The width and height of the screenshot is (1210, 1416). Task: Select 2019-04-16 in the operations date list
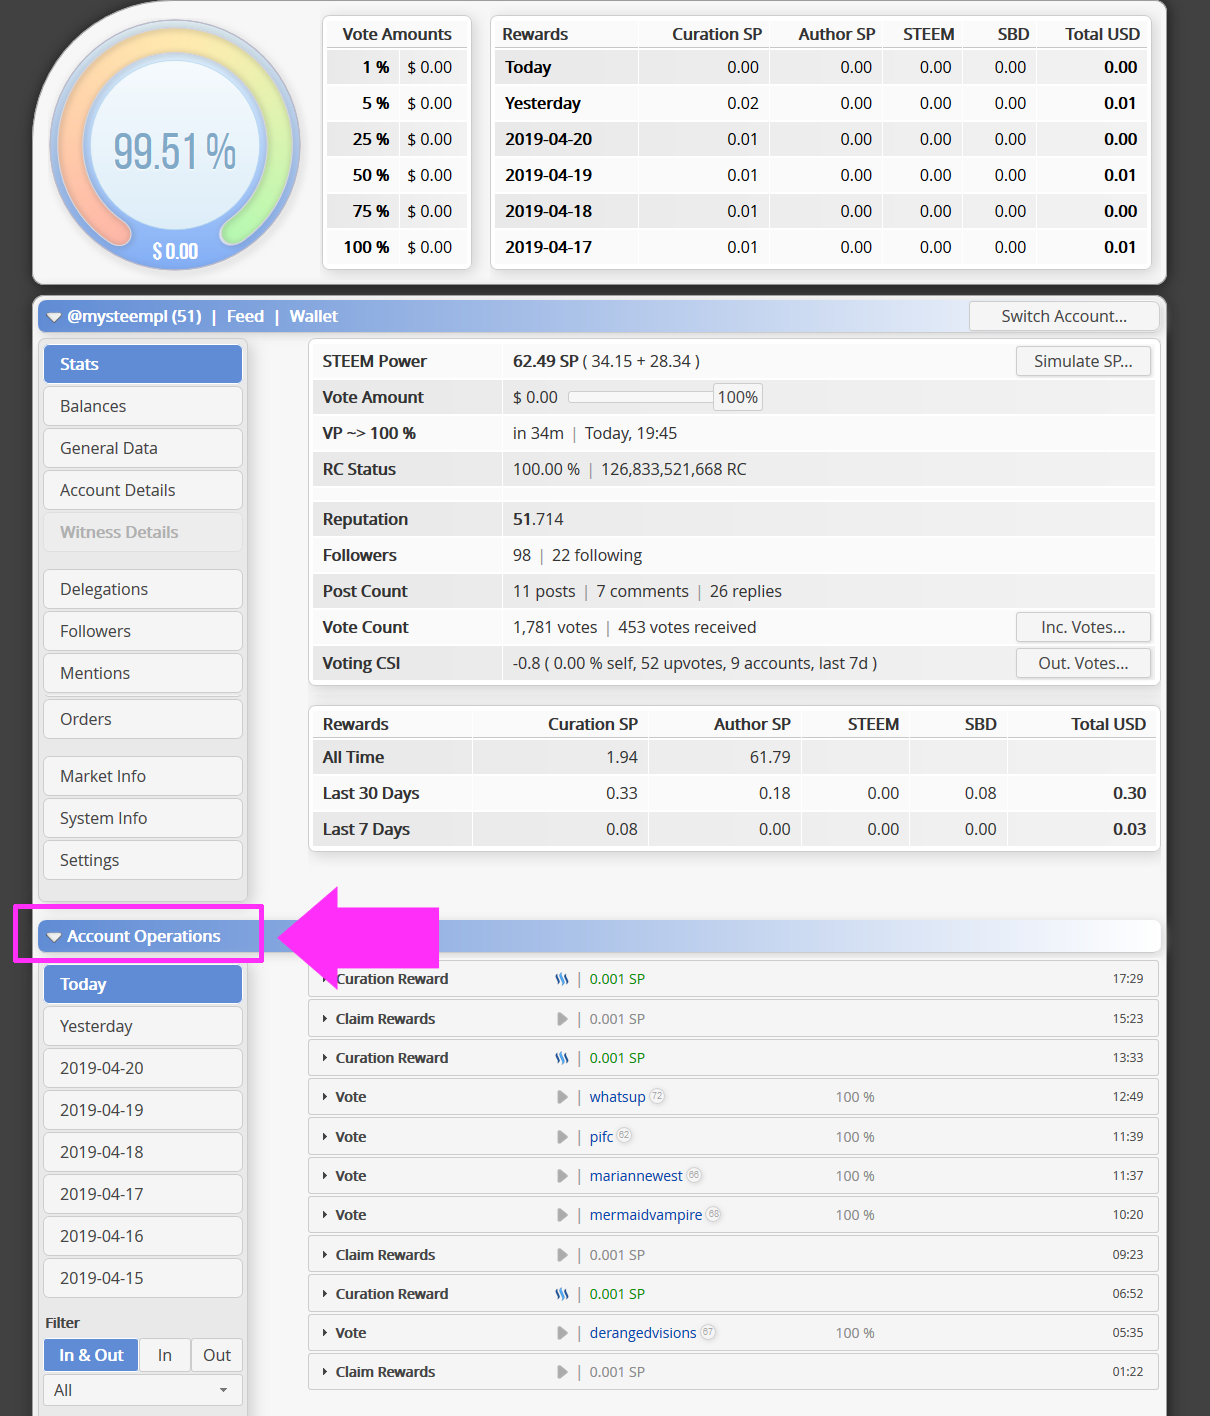click(143, 1236)
